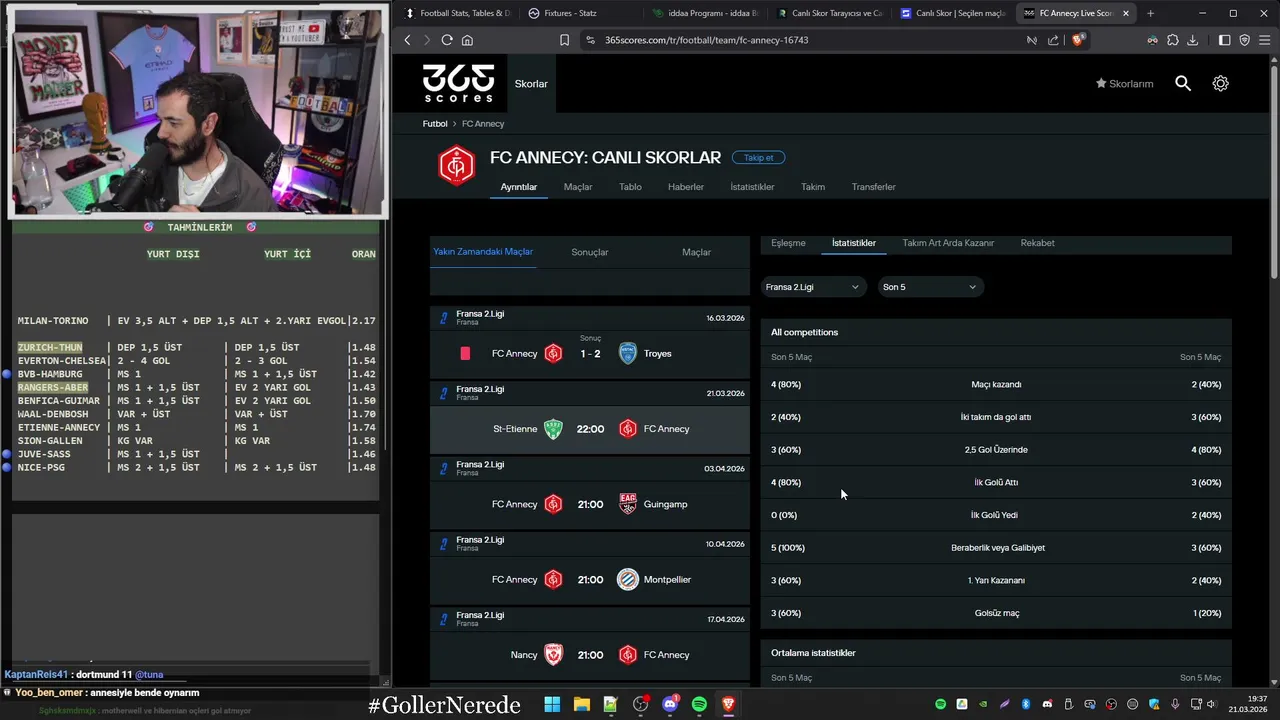Image resolution: width=1280 pixels, height=720 pixels.
Task: Switch to the Maçlar team tab
Action: [x=578, y=187]
